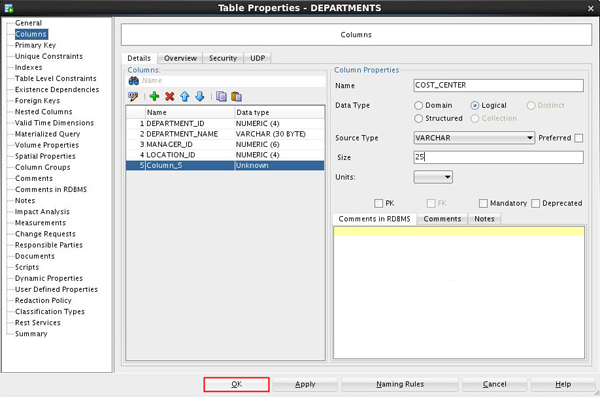Click the title bar application icon
Screen dimensions: 600x397
tap(8, 8)
